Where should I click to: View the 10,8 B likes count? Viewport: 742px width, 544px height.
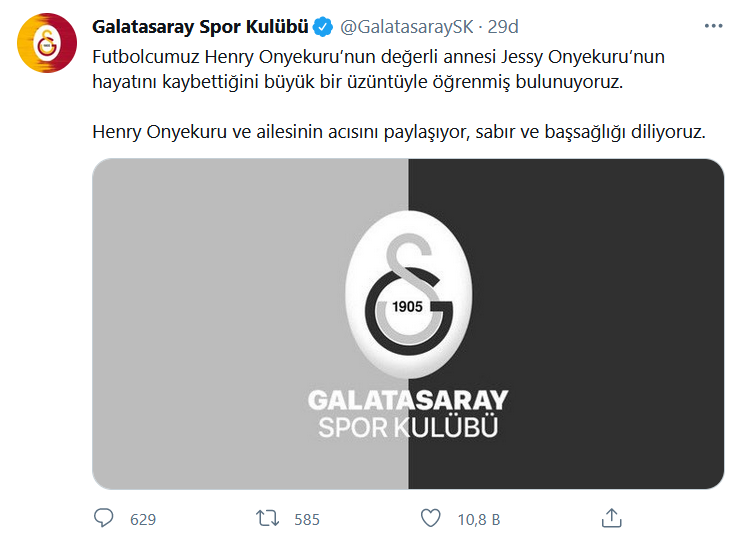click(479, 520)
